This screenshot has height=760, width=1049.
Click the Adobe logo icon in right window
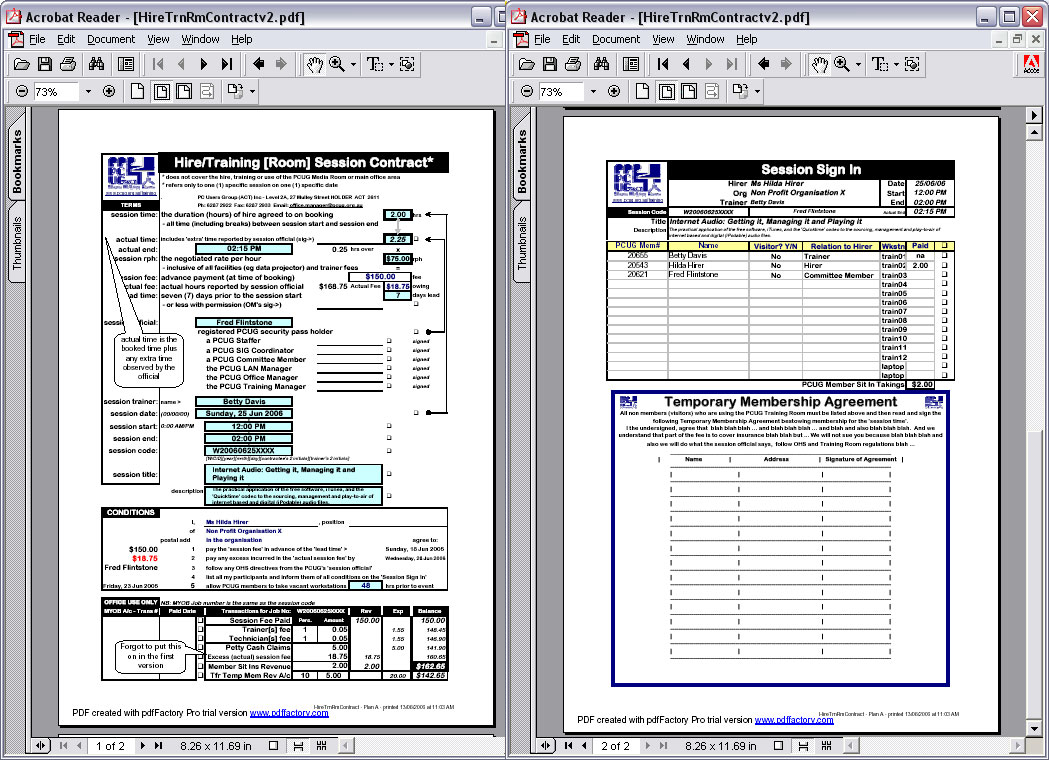pyautogui.click(x=1032, y=64)
